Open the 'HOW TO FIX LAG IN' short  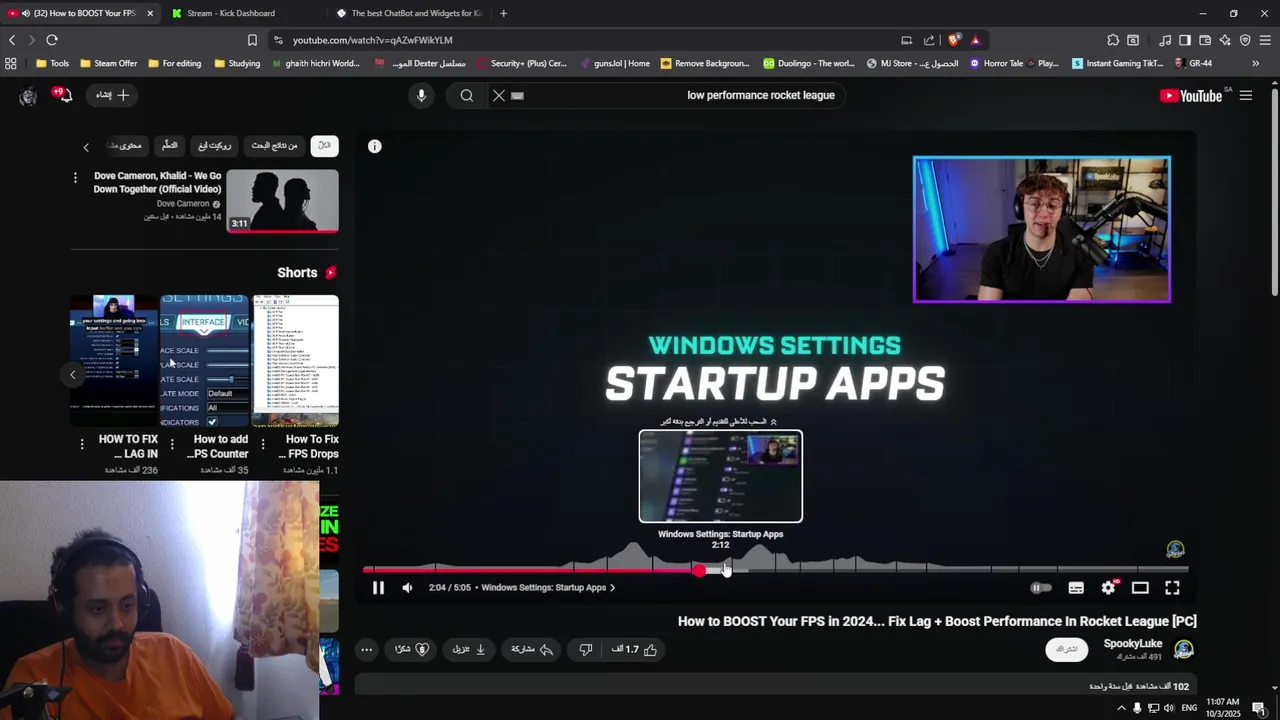pyautogui.click(x=113, y=362)
